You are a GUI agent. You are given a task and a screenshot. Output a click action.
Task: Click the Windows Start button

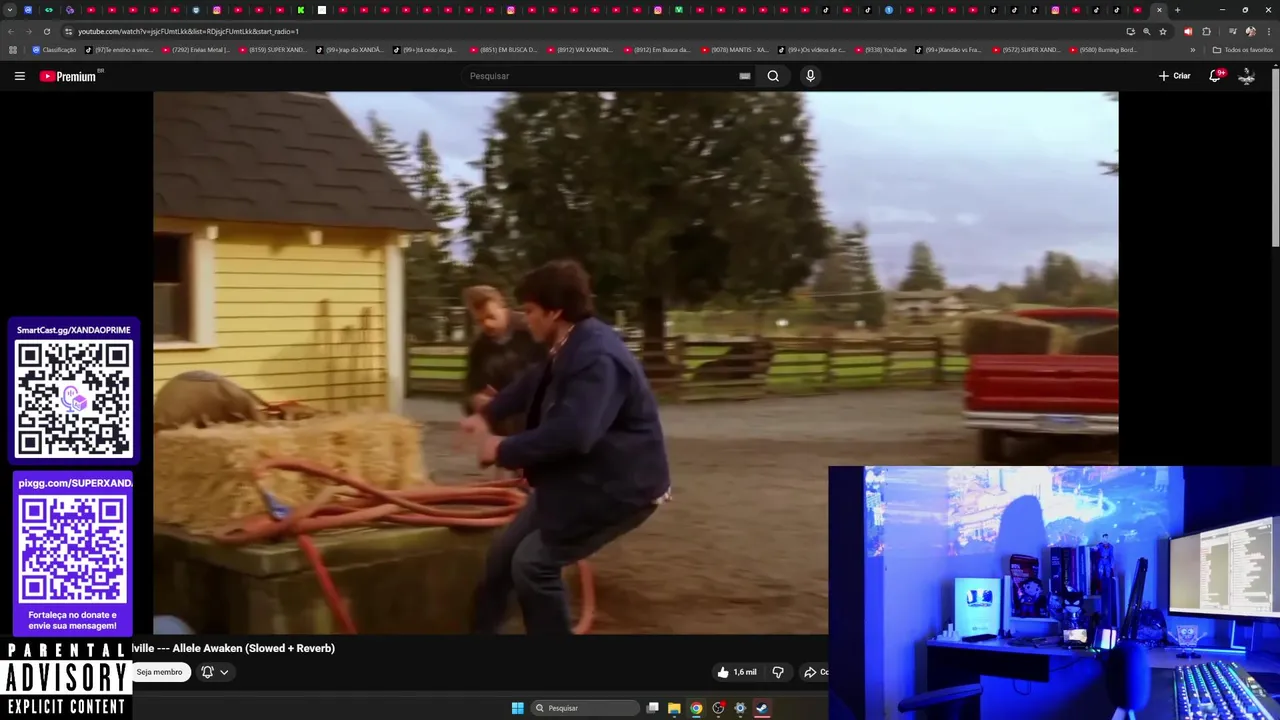517,708
